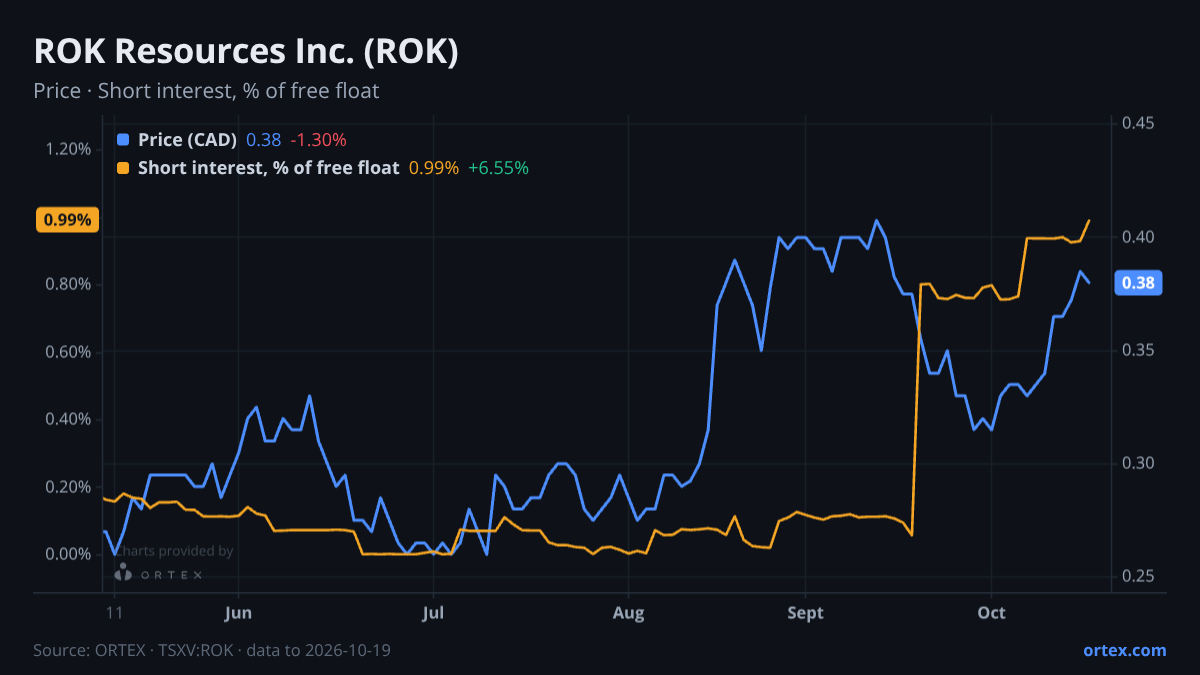Click the 0.38 price value in legend
The height and width of the screenshot is (675, 1200).
pyautogui.click(x=264, y=140)
